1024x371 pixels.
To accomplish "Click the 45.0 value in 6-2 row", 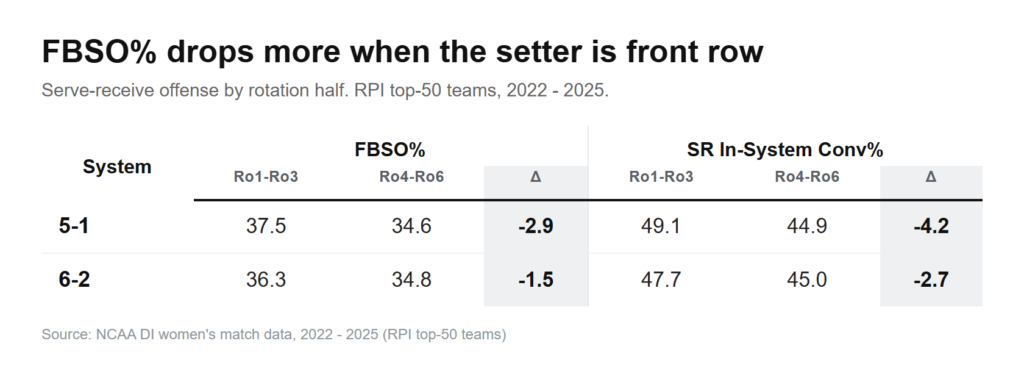I will 807,280.
